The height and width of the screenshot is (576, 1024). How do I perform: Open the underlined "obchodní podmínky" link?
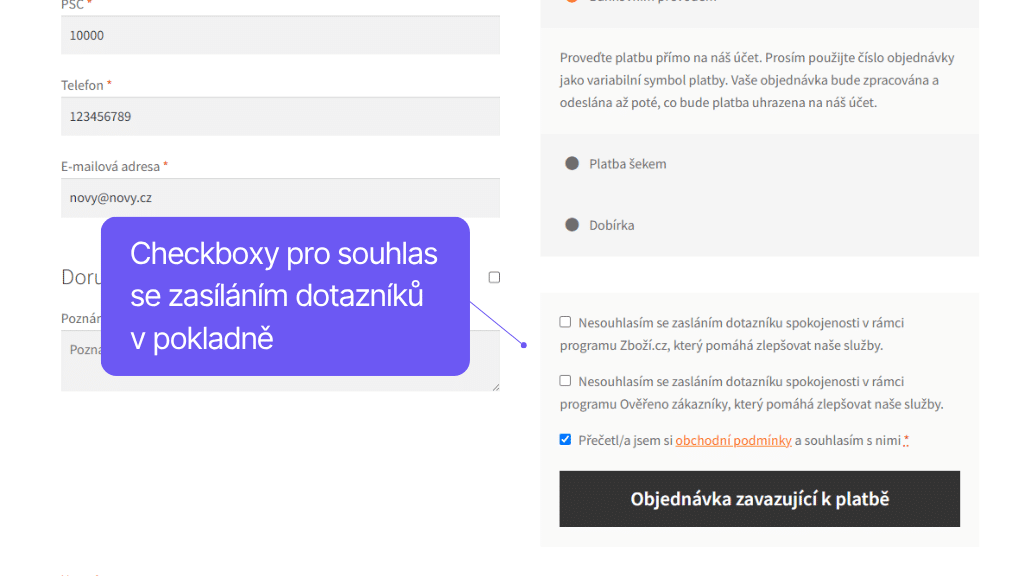coord(733,439)
